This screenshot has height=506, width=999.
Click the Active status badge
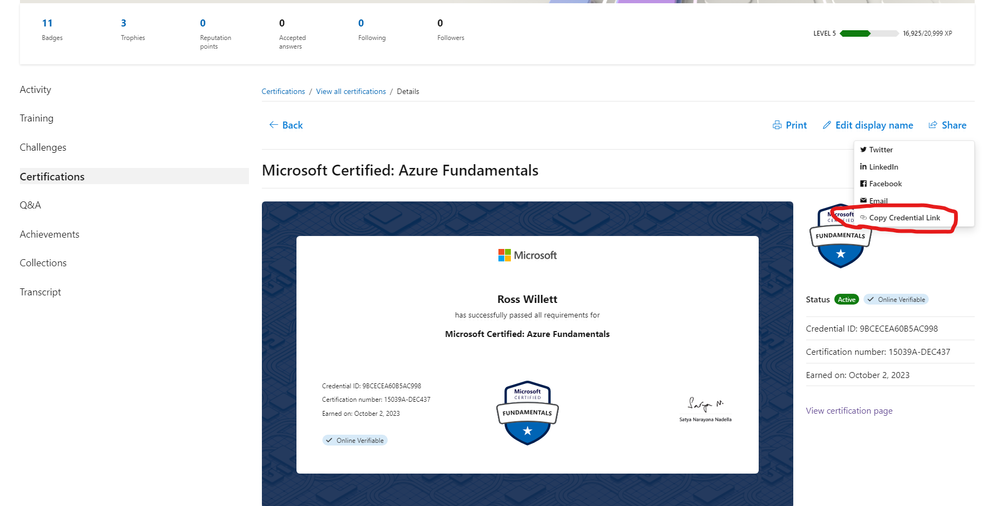(847, 300)
